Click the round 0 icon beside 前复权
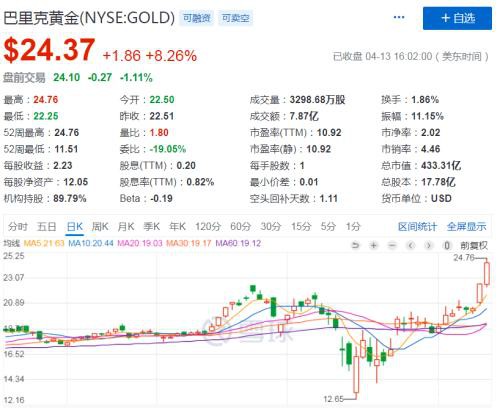Viewport: 500px width, 408px height. click(x=447, y=246)
